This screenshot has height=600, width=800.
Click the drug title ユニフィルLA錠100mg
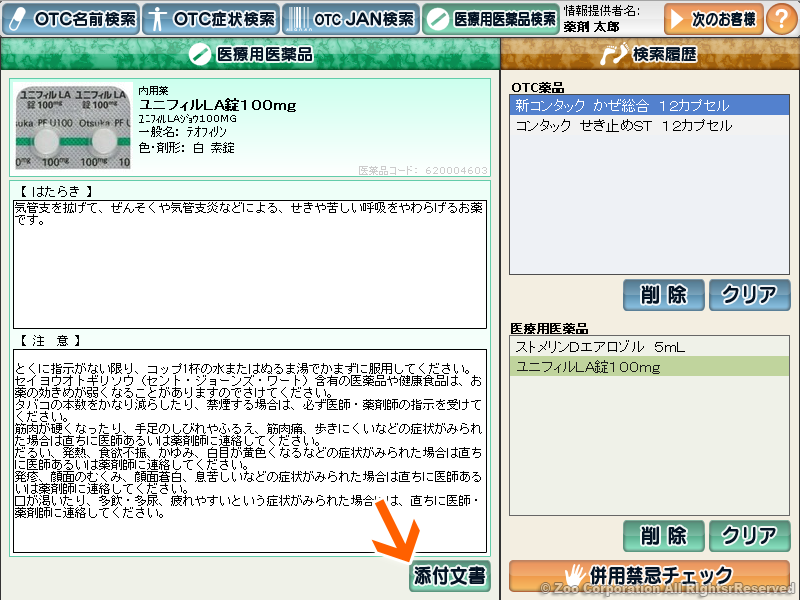click(217, 105)
